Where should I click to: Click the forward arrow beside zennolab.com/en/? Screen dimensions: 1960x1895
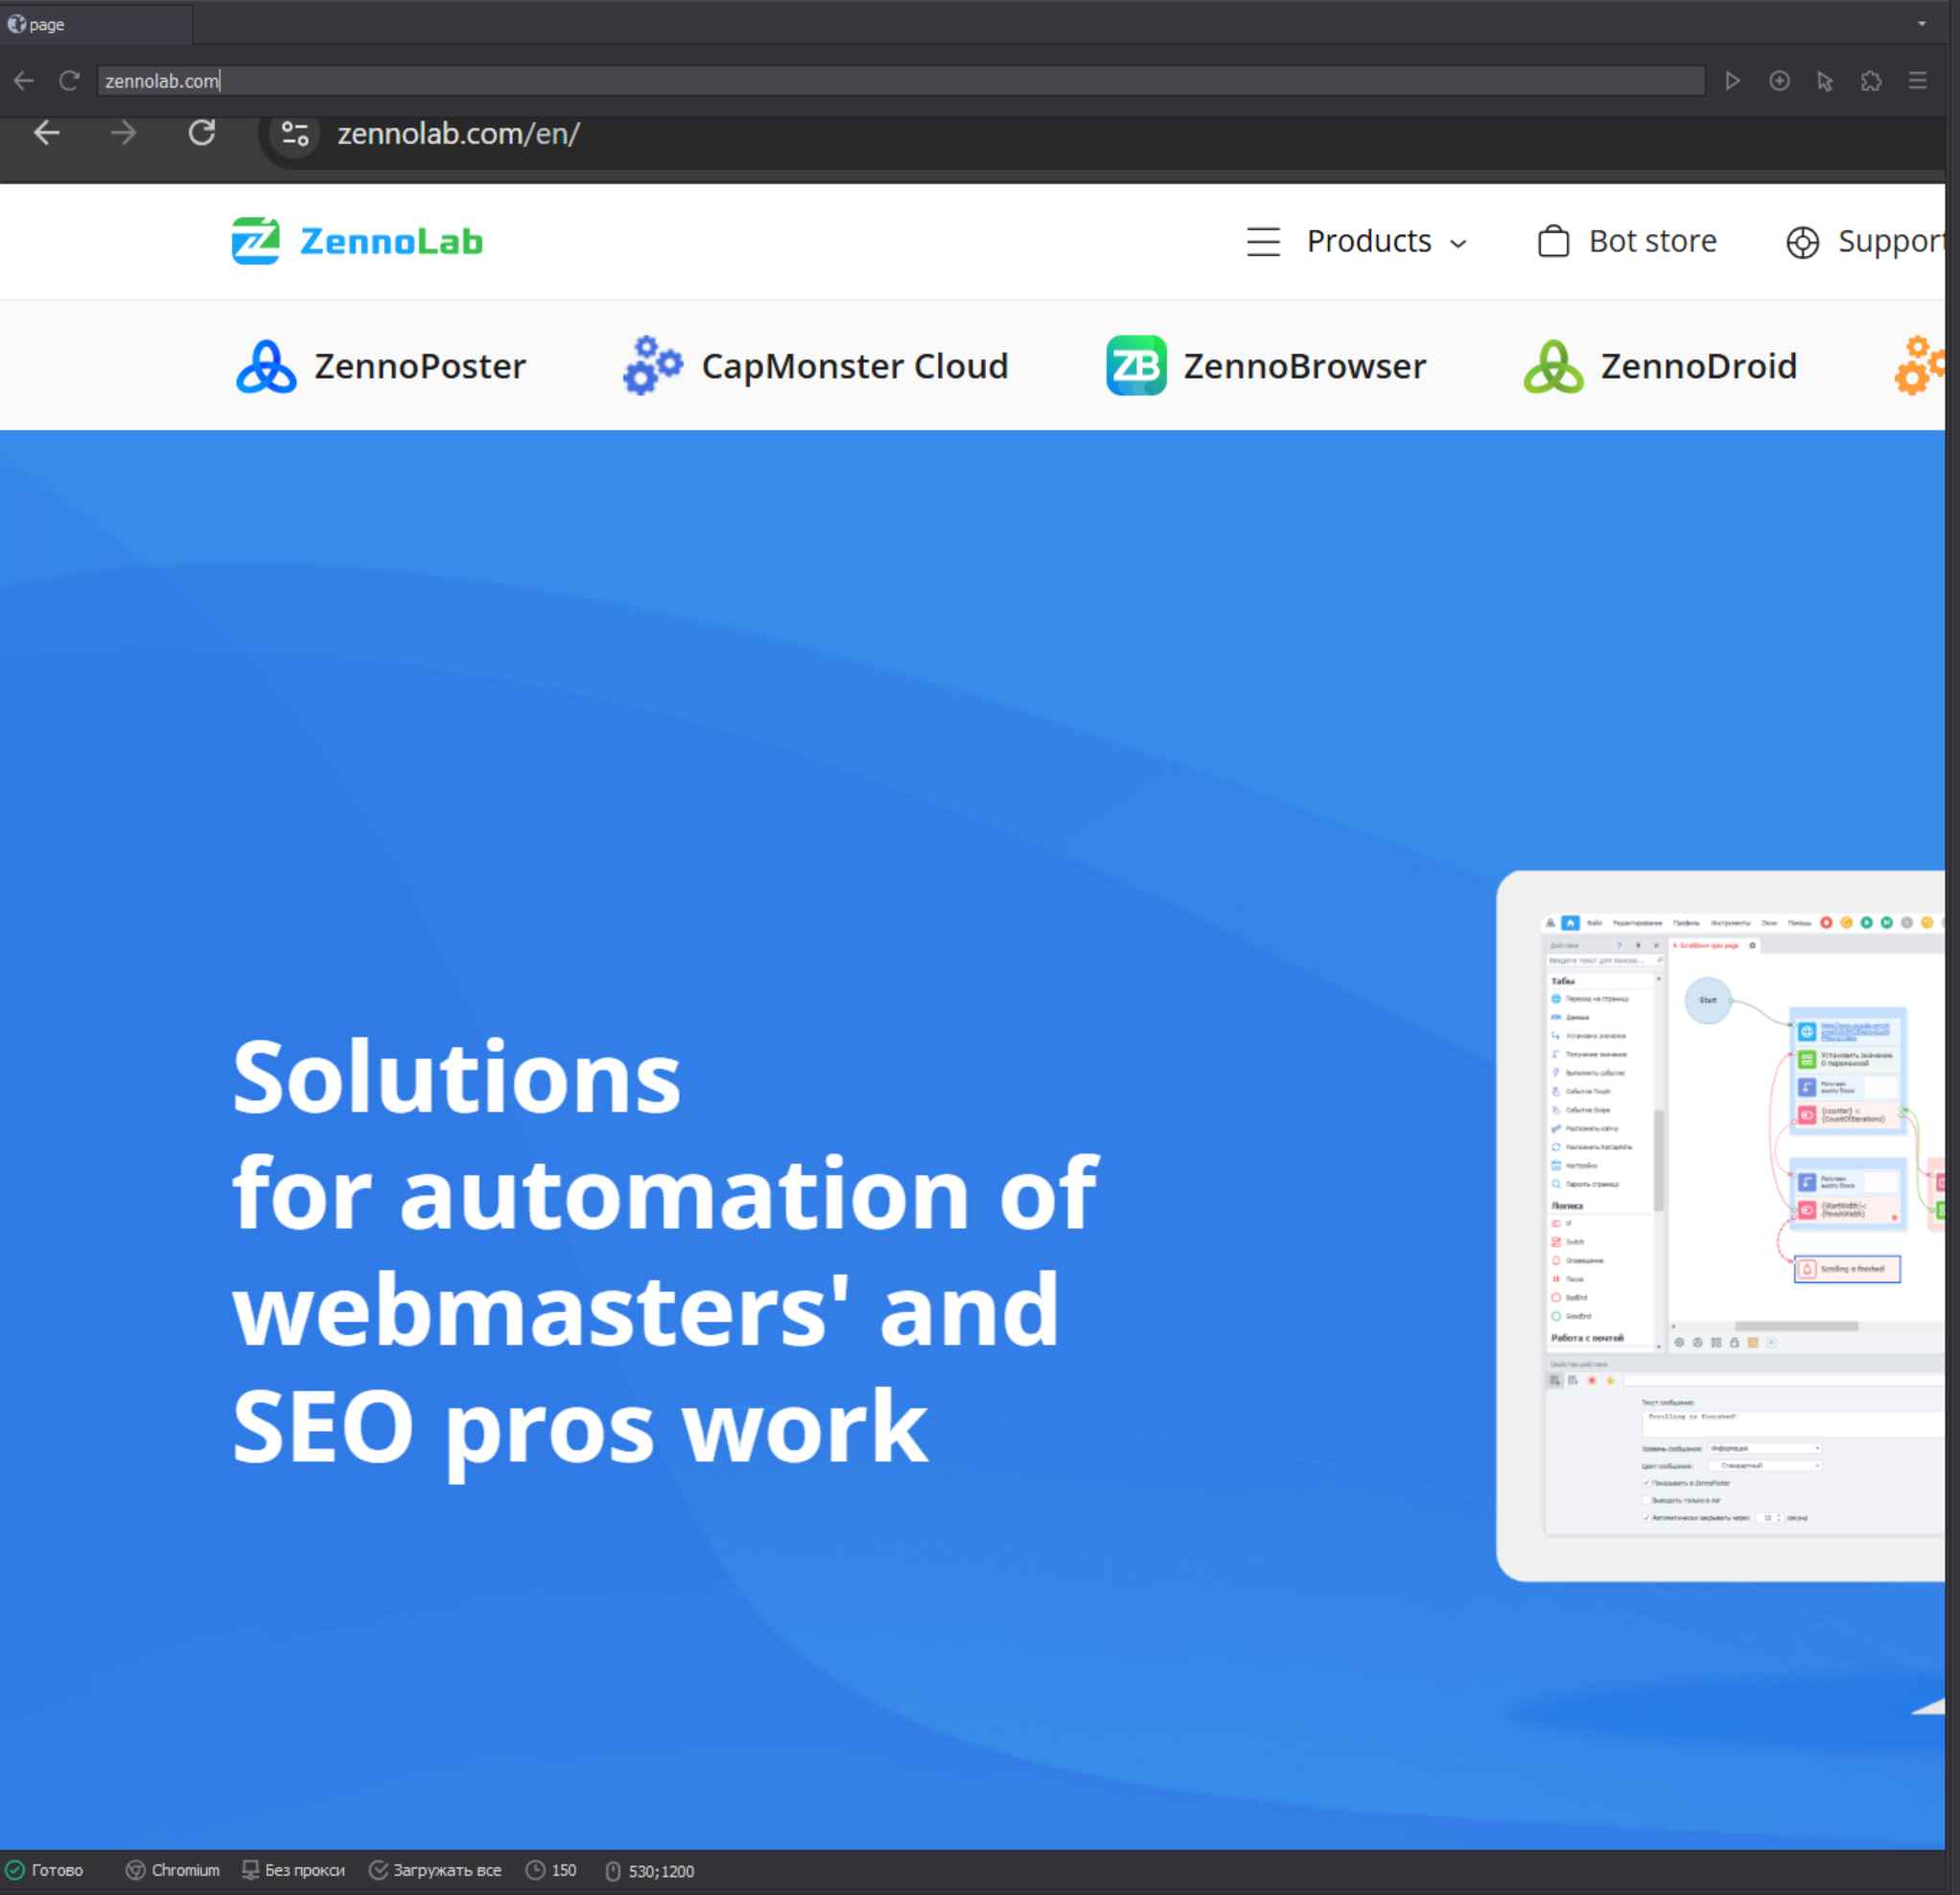(x=124, y=133)
